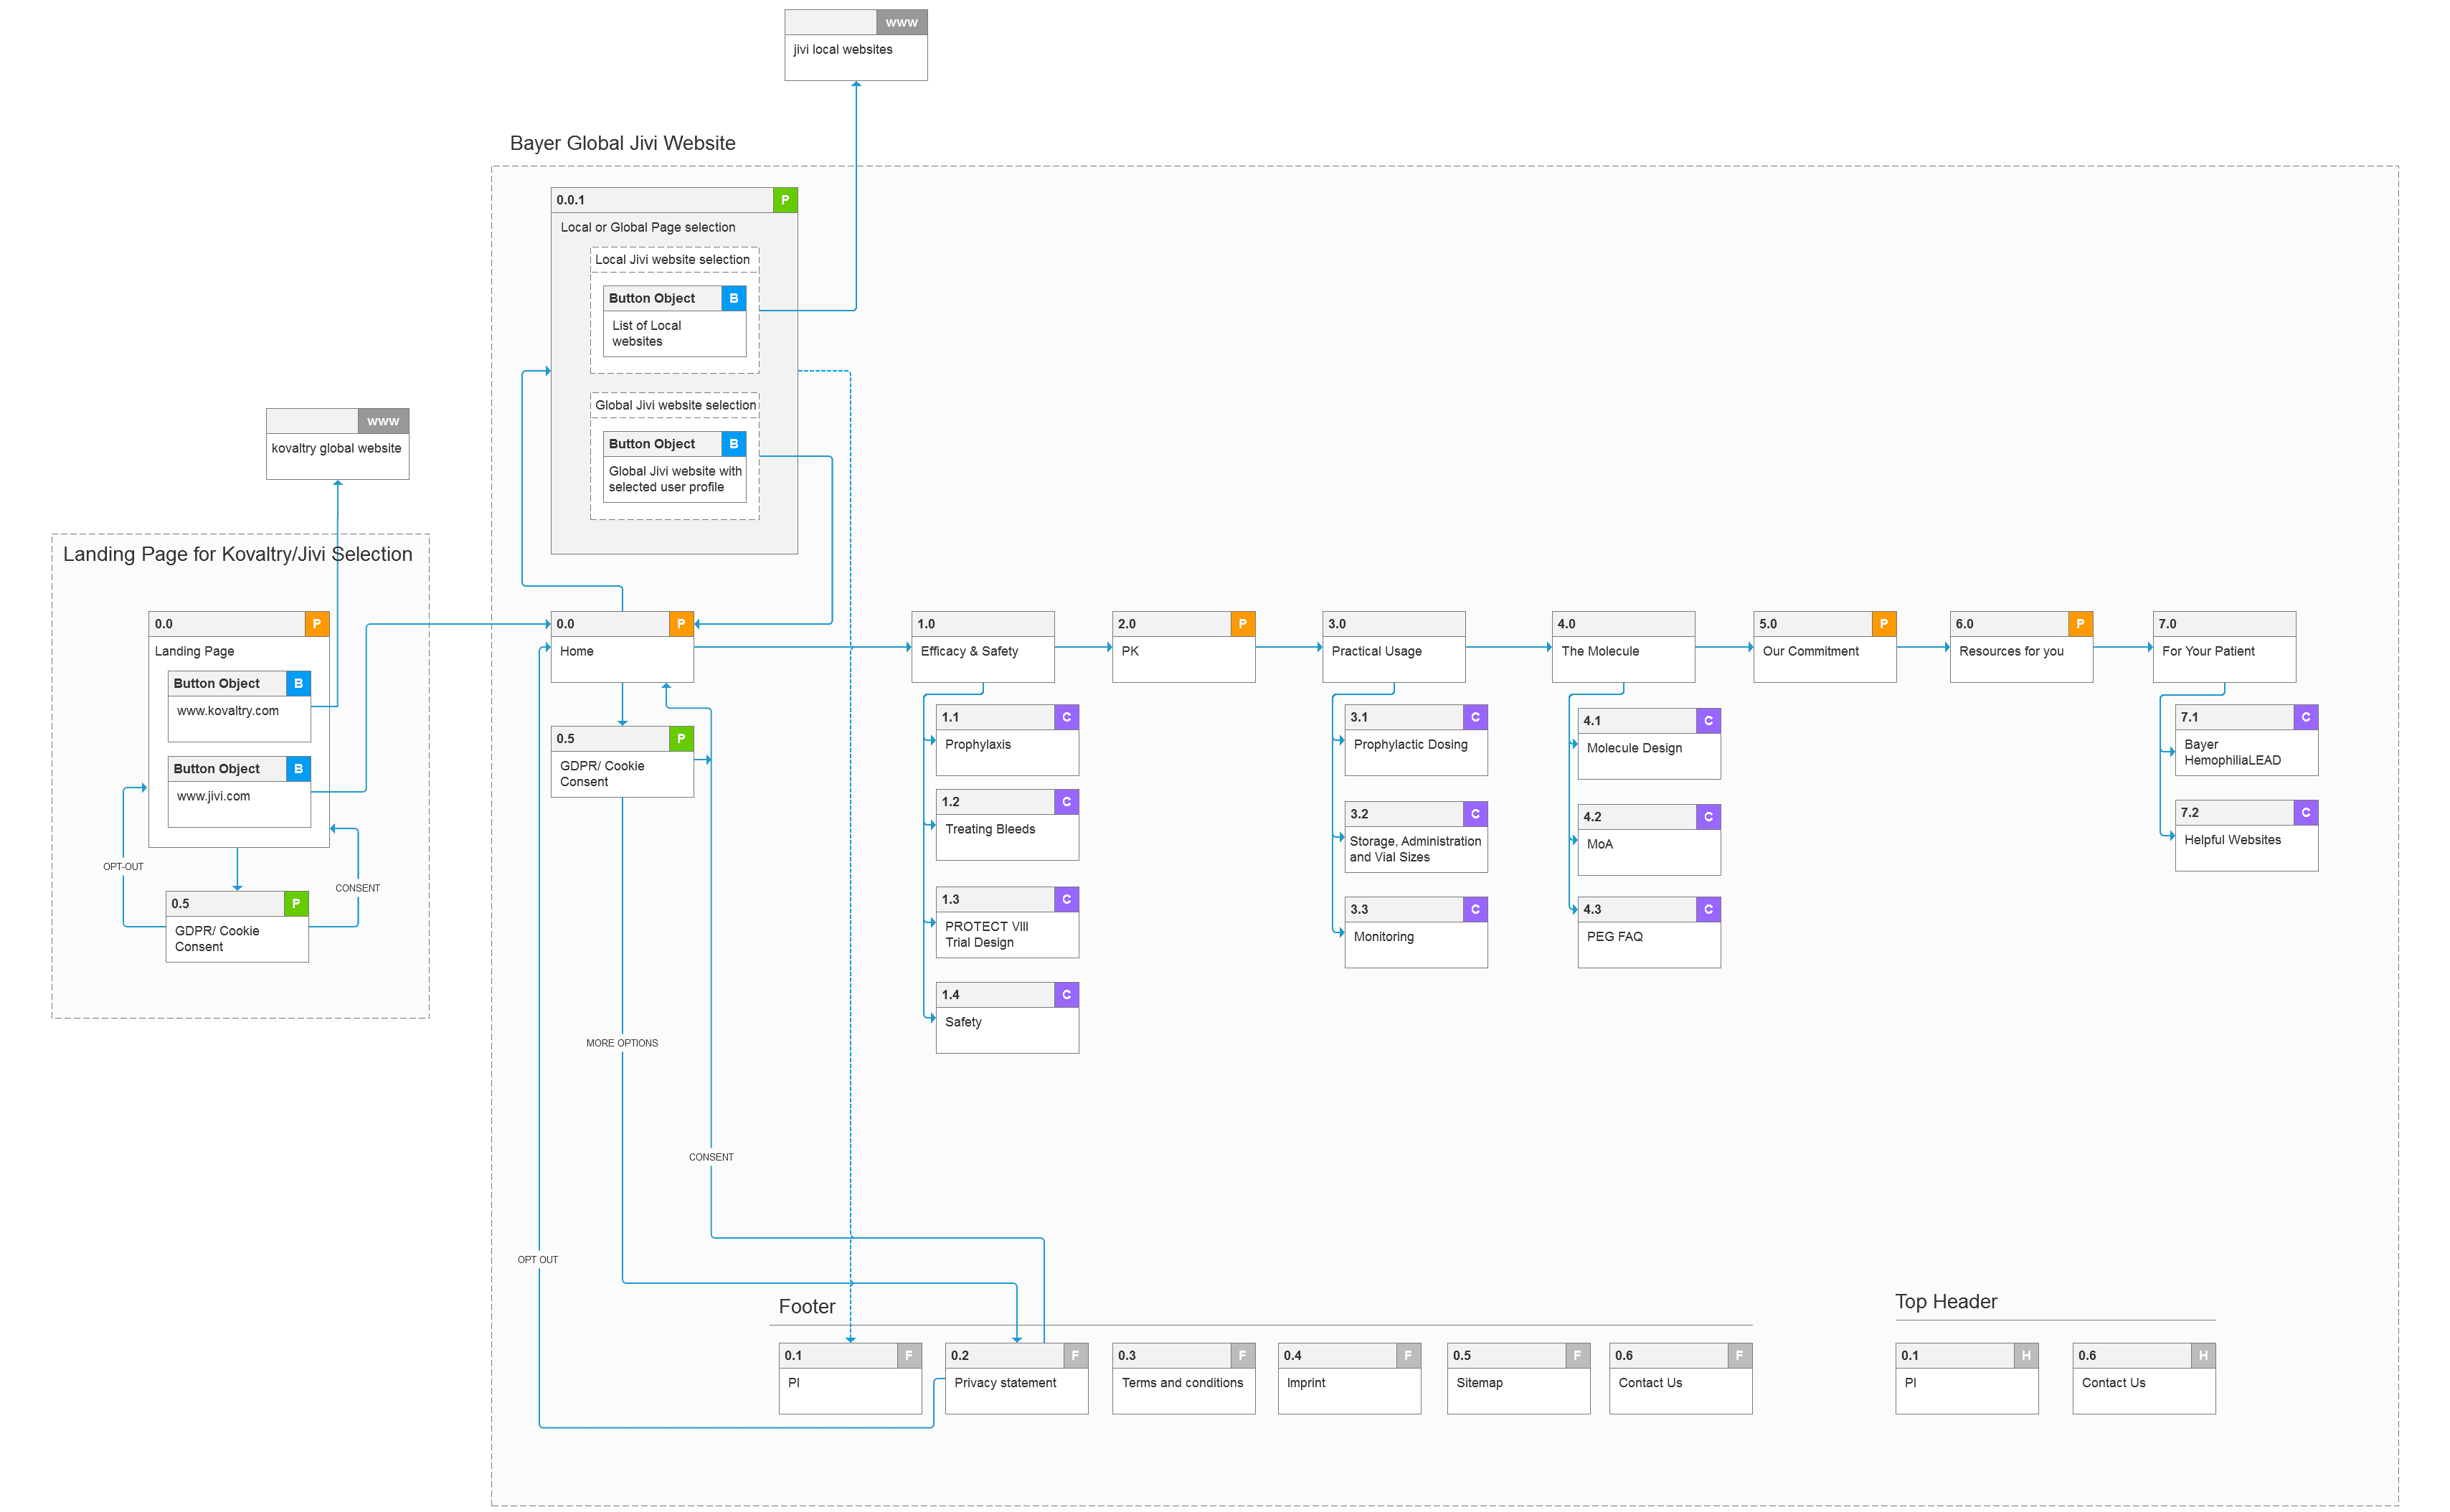Click the green P badge on node 0.0.1
The width and height of the screenshot is (2450, 1512).
(x=785, y=200)
